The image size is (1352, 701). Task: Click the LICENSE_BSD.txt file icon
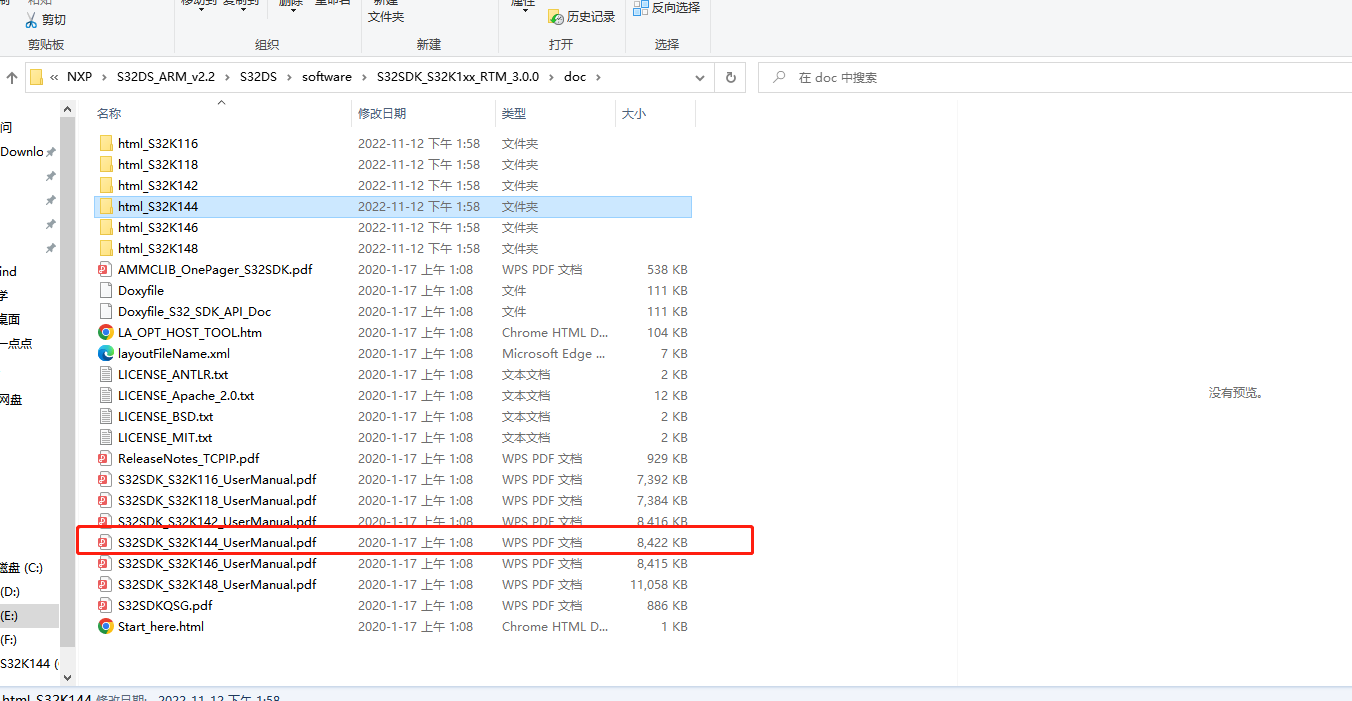(x=106, y=416)
